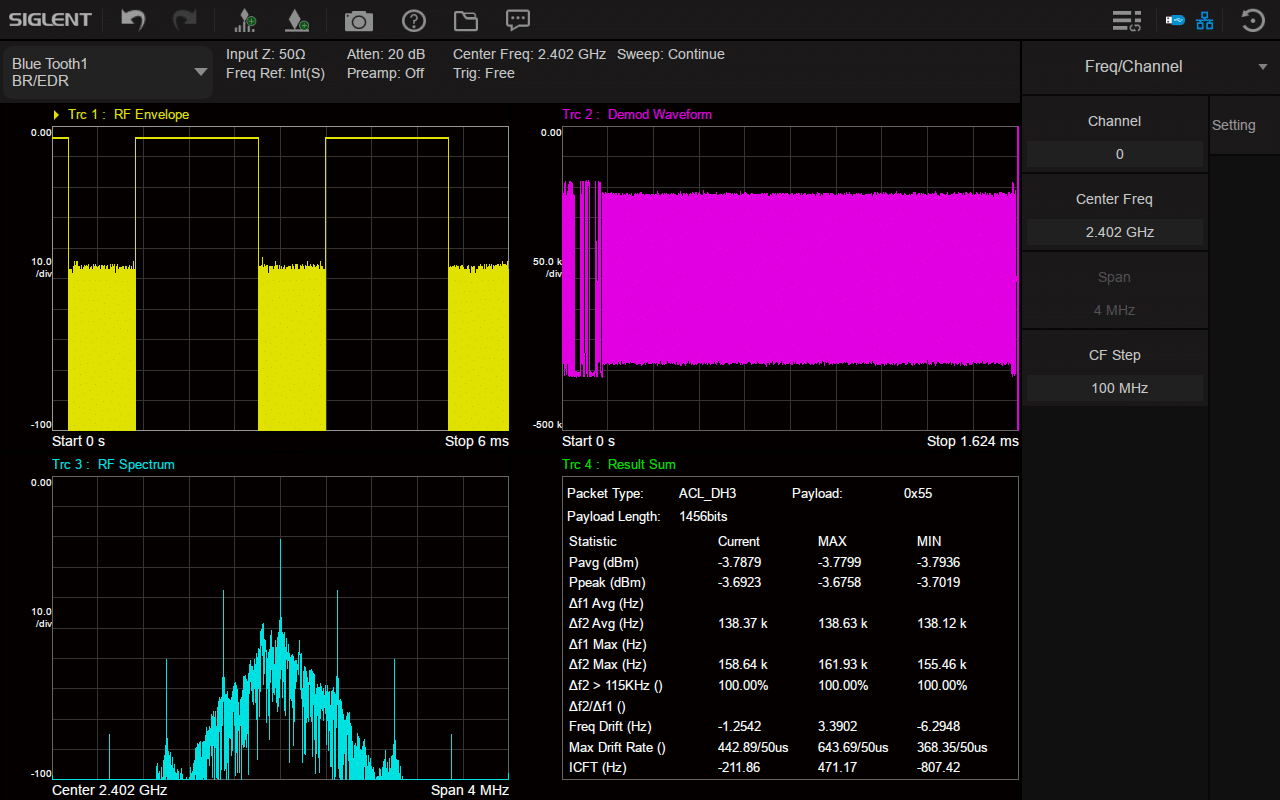1280x800 pixels.
Task: Click the Channel value field showing 0
Action: pos(1115,154)
